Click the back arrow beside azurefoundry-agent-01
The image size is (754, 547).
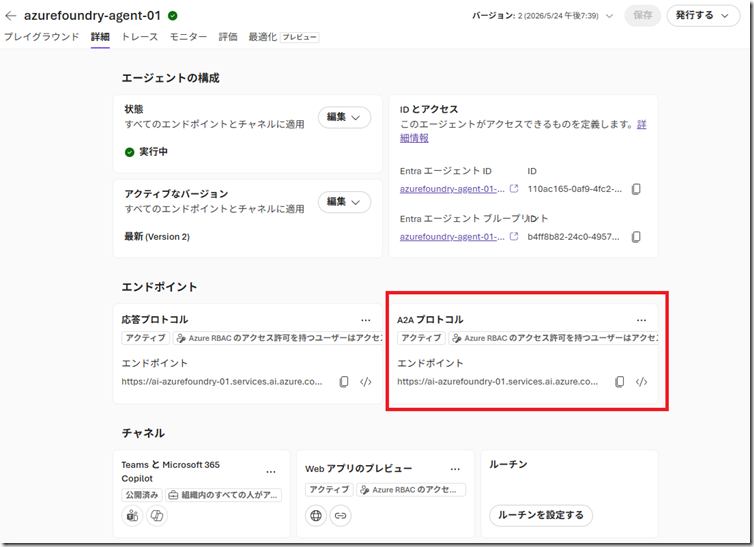pyautogui.click(x=11, y=16)
